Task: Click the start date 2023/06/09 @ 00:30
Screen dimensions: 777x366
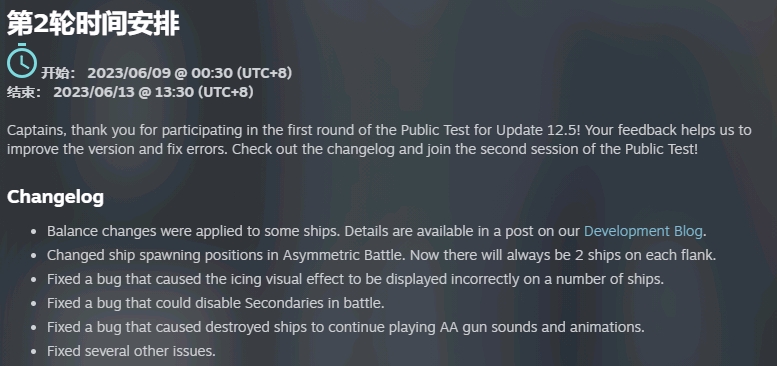Action: (x=160, y=73)
